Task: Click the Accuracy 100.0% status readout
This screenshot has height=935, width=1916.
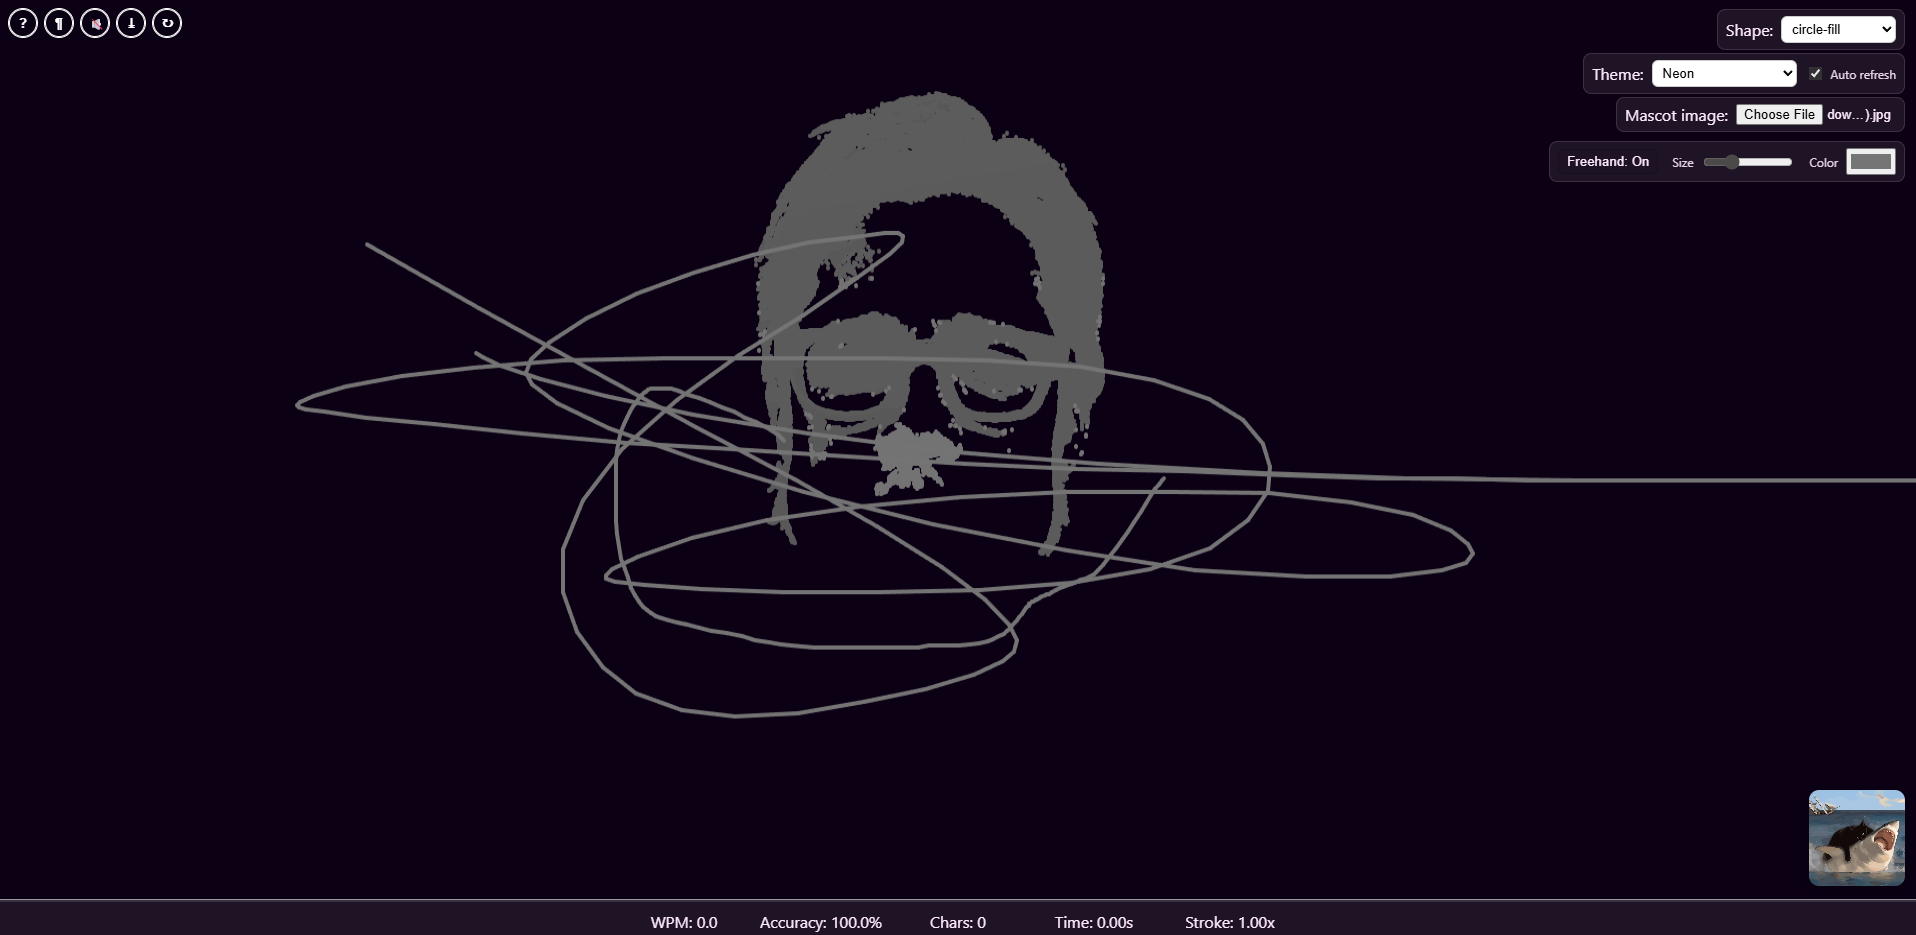Action: (x=820, y=922)
